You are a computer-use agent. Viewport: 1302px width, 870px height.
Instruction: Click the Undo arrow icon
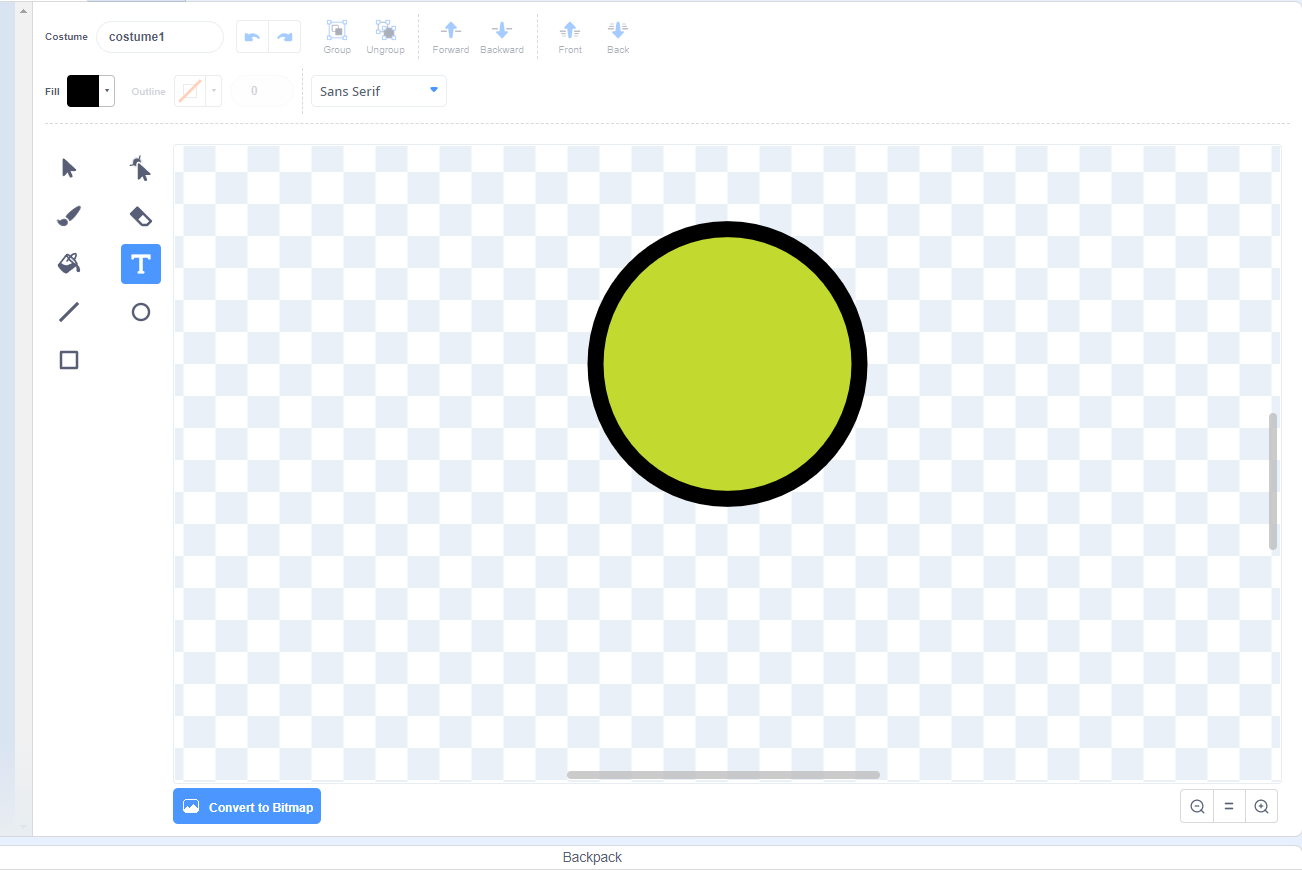pos(250,36)
